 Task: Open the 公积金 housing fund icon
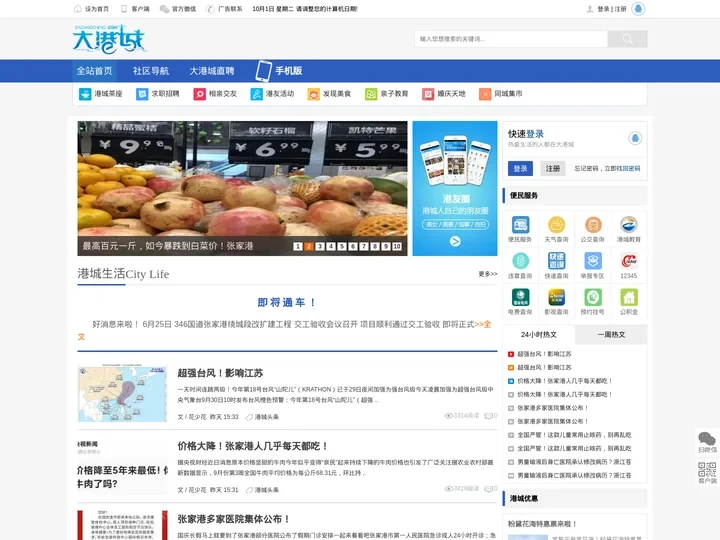pos(629,297)
